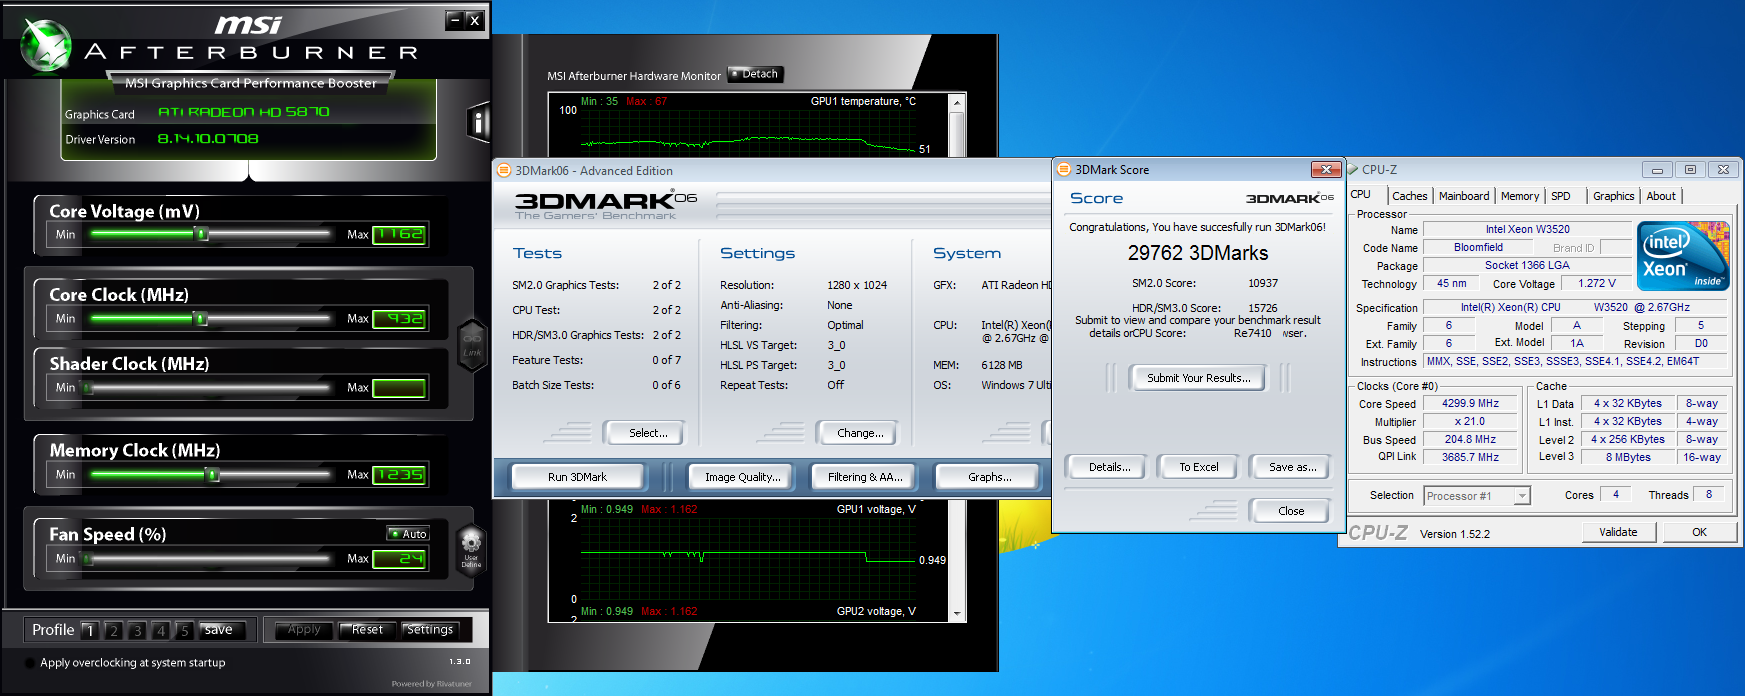
Task: Click the Core Clock slider handle
Action: 200,318
